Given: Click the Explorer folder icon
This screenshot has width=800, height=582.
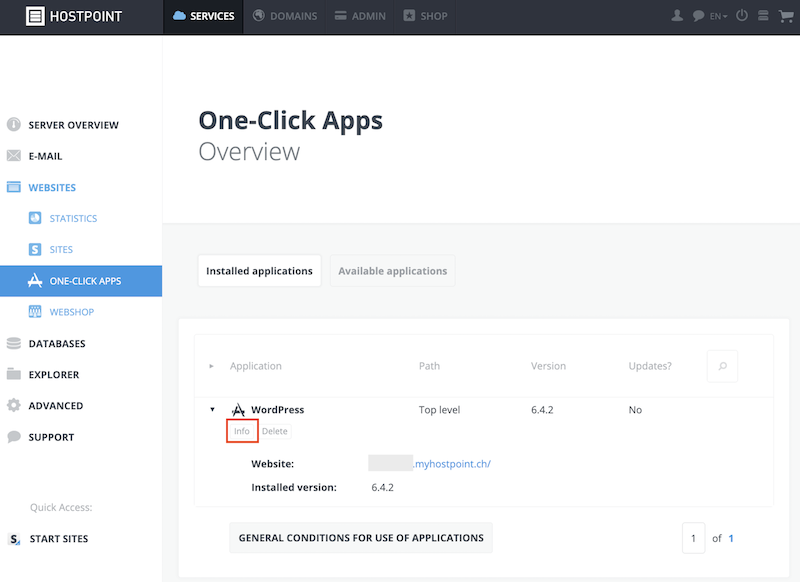Looking at the screenshot, I should [x=14, y=374].
